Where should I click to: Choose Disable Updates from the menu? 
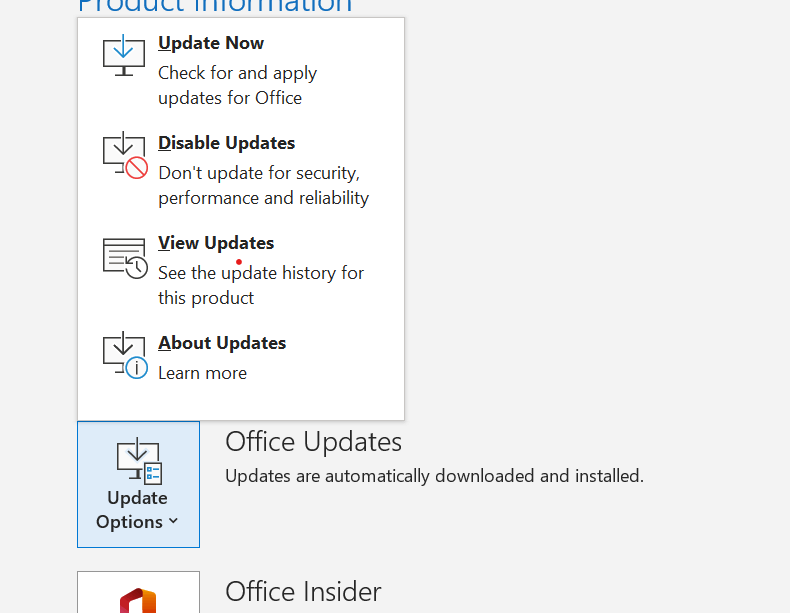click(x=241, y=170)
